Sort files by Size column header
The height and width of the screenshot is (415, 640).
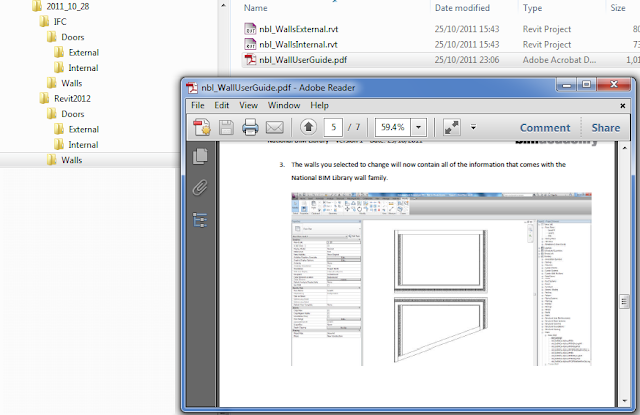[x=618, y=8]
